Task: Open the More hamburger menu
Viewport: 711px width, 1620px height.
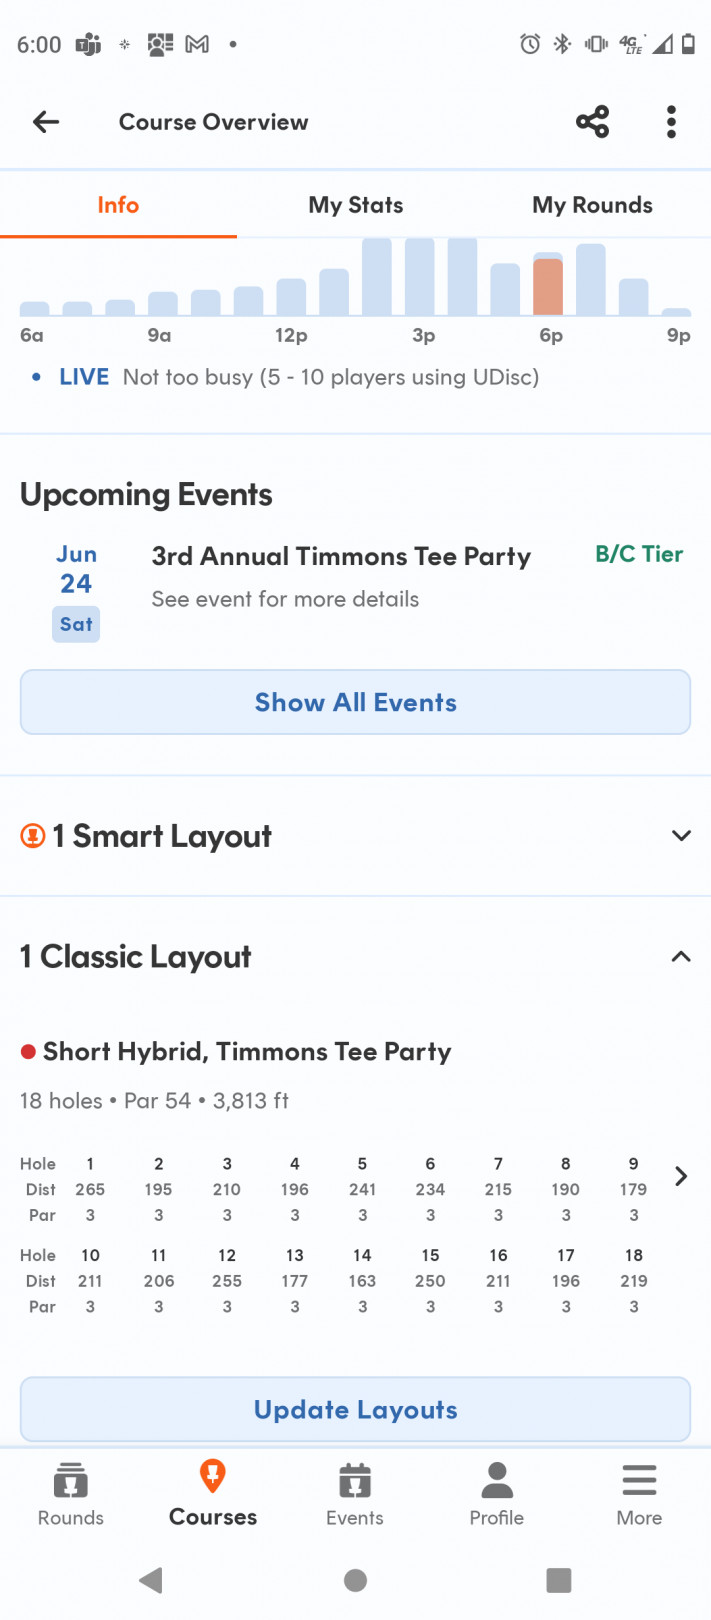Action: click(639, 1494)
